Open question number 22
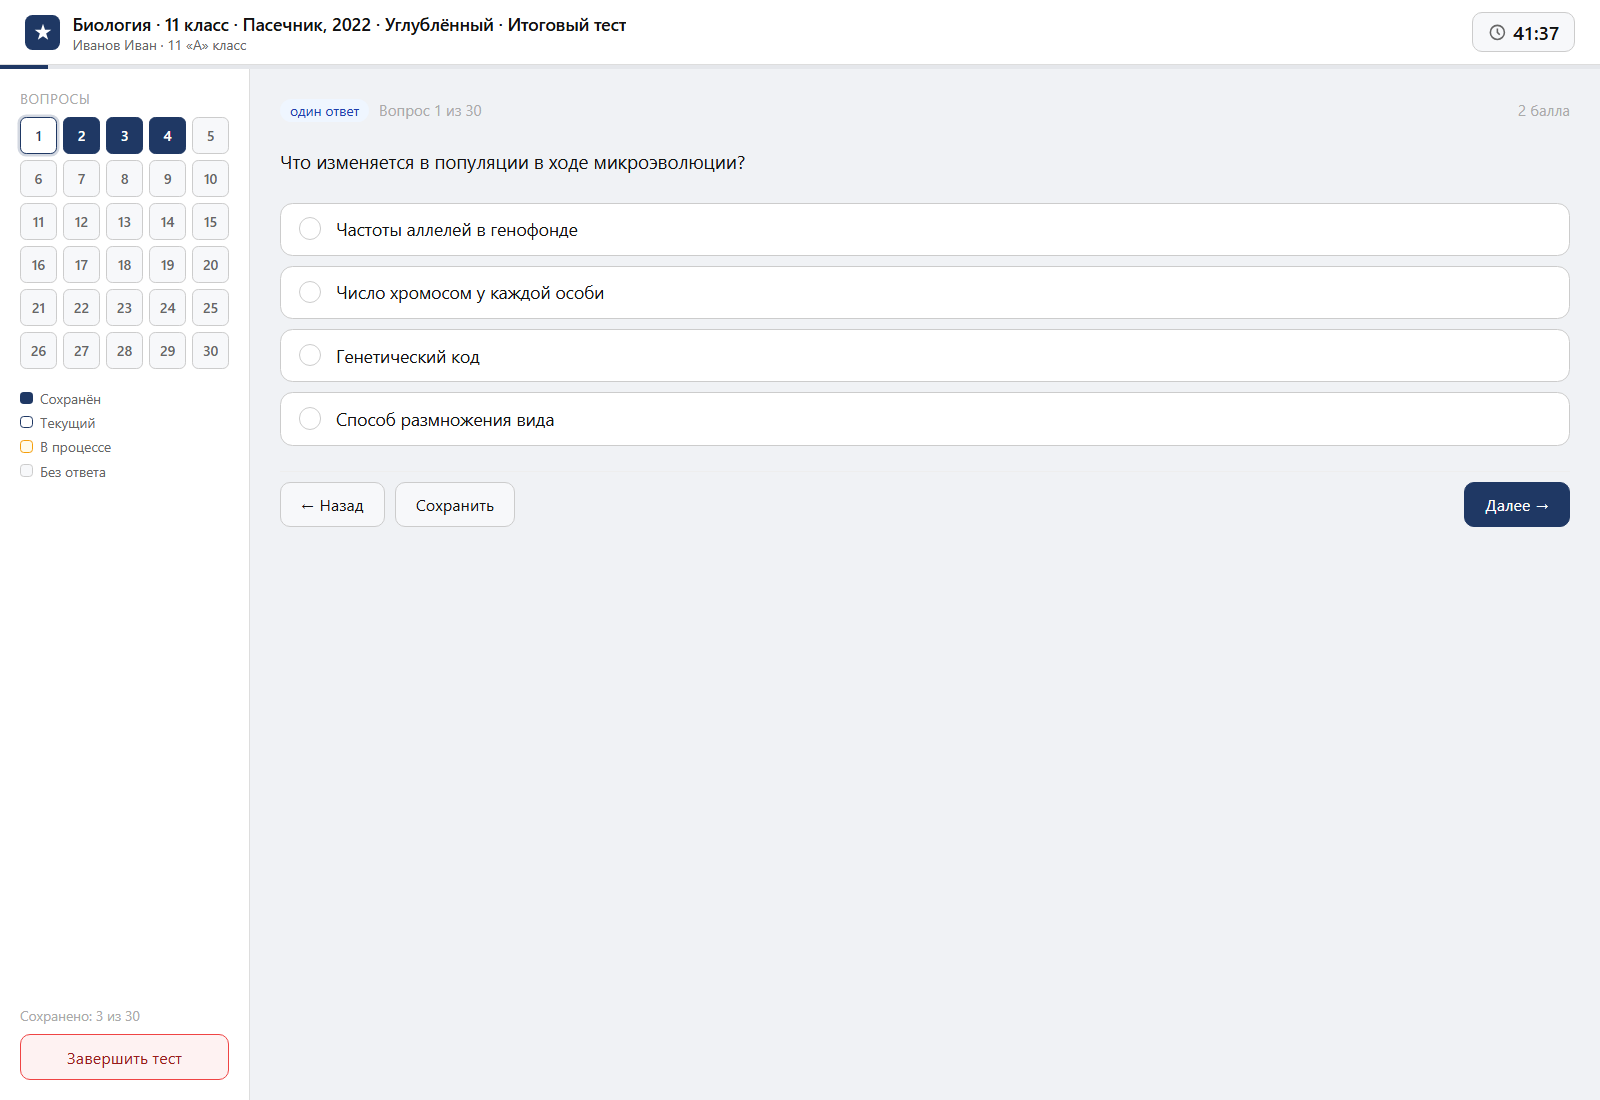 click(x=81, y=308)
